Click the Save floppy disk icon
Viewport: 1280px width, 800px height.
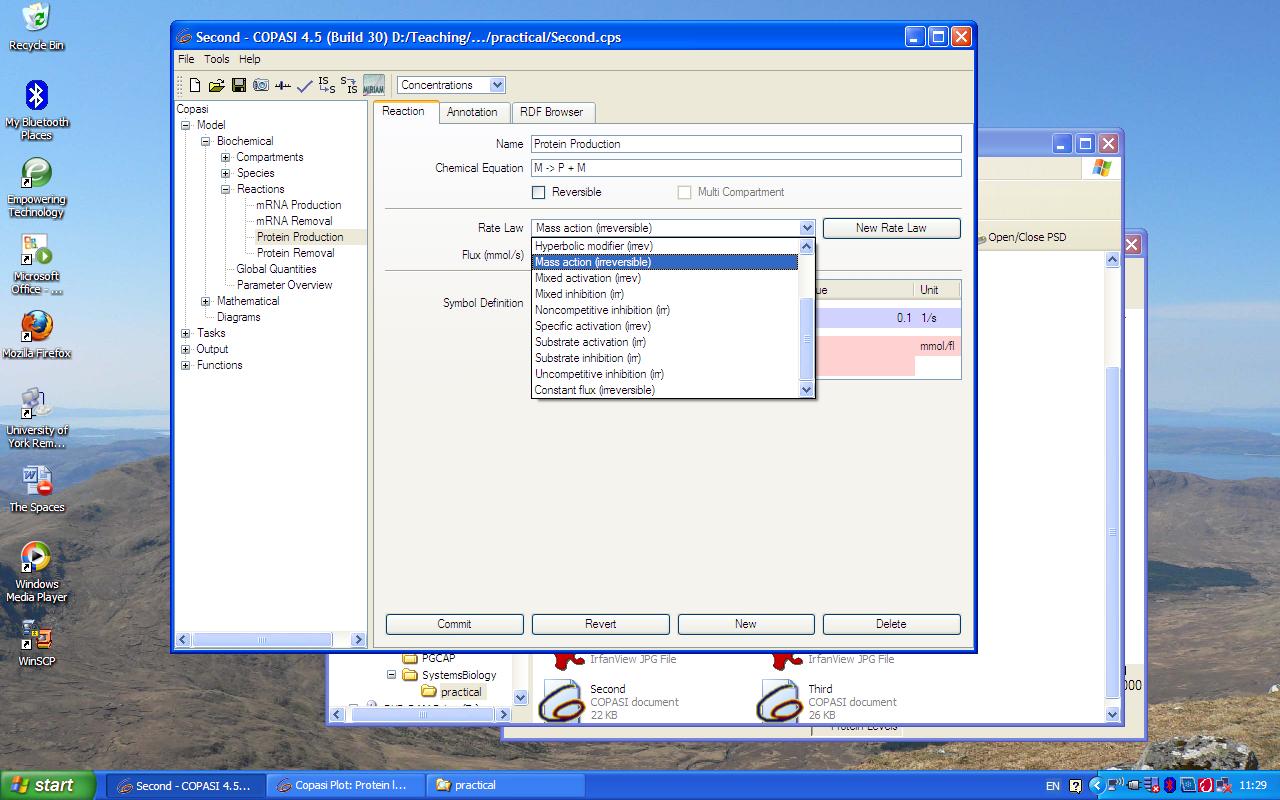click(x=239, y=86)
